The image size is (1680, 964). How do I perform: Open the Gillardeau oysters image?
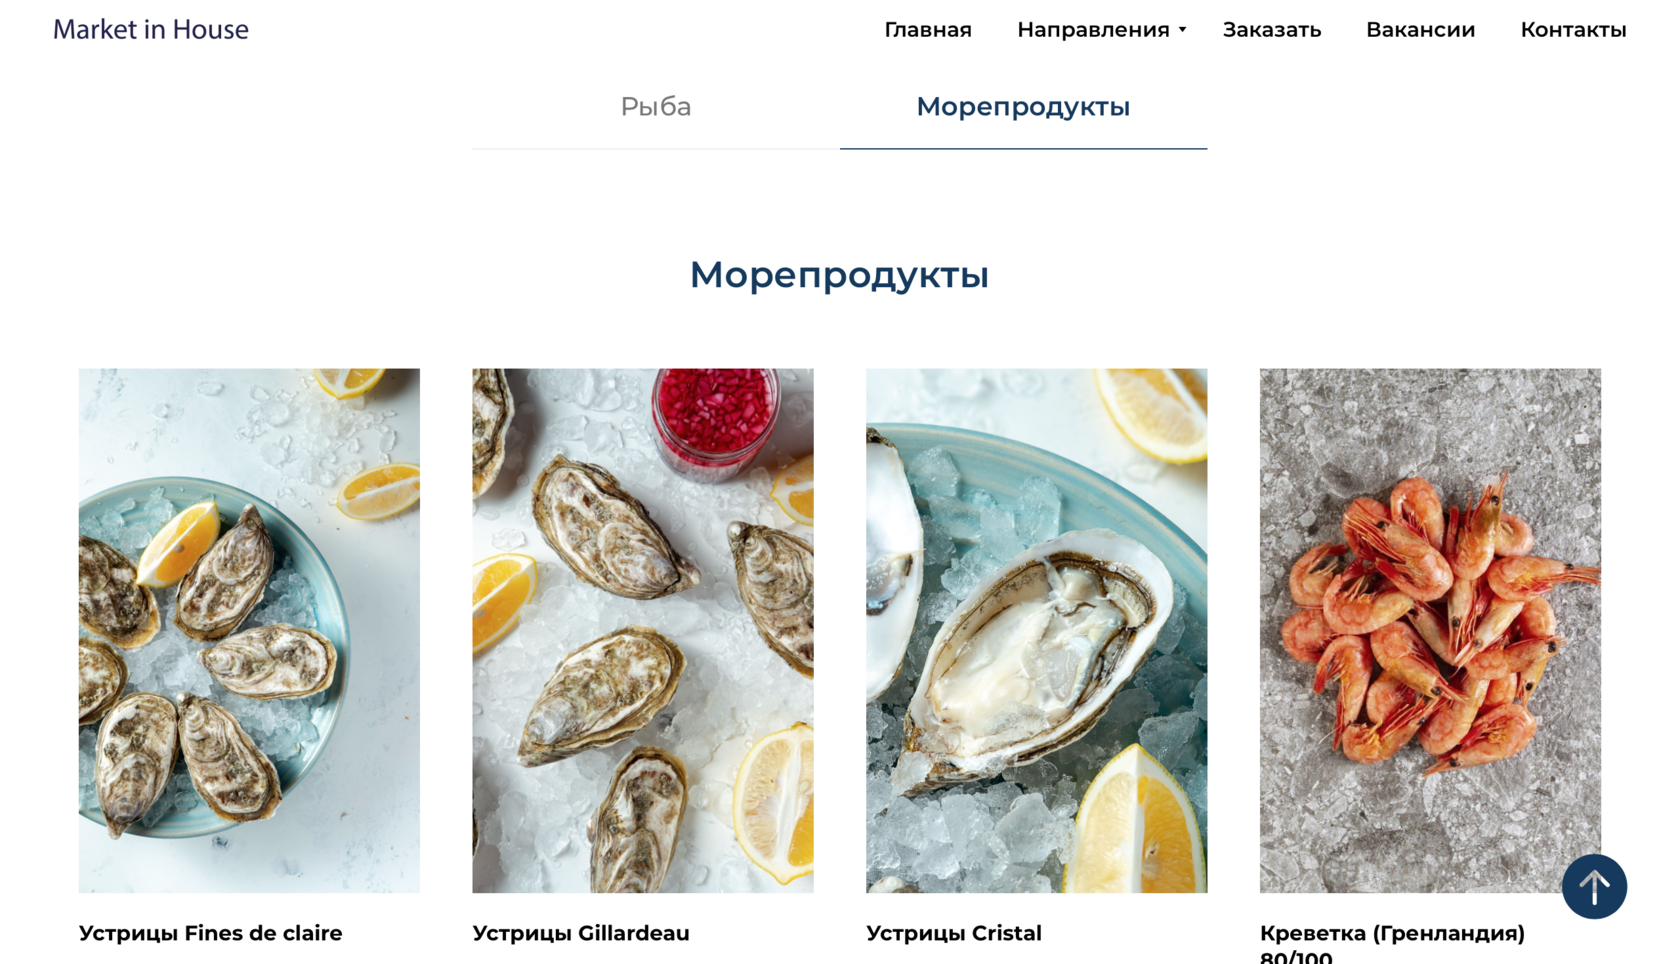643,630
